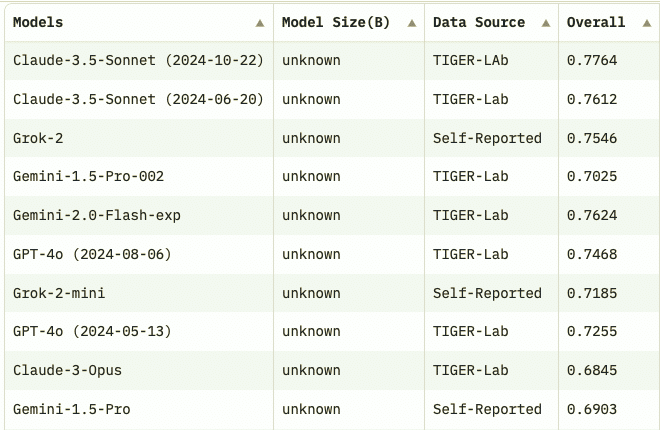The height and width of the screenshot is (430, 660).
Task: Sort table by Models column arrow
Action: click(x=260, y=23)
